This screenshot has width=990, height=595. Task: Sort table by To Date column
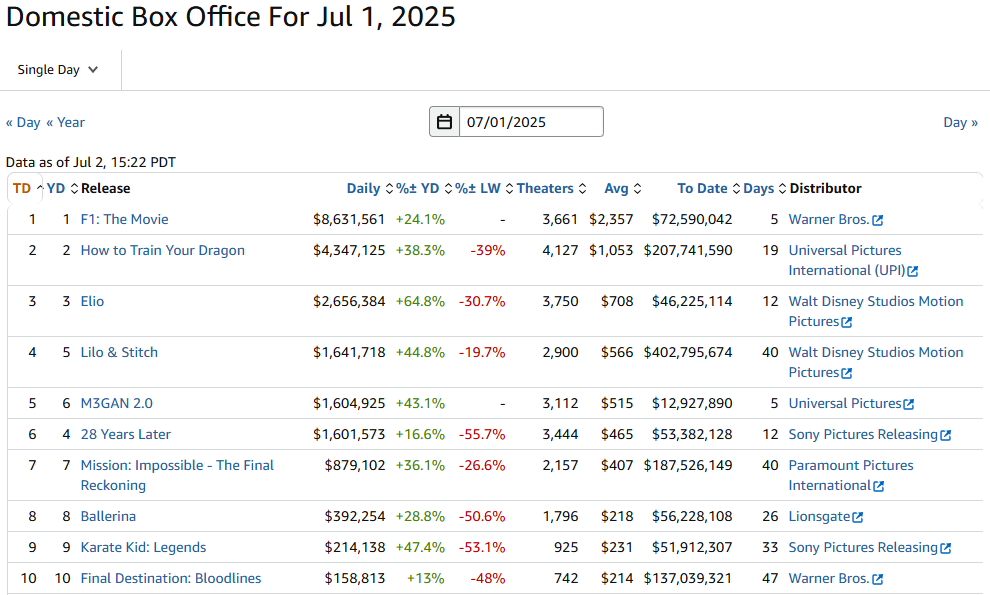(708, 188)
